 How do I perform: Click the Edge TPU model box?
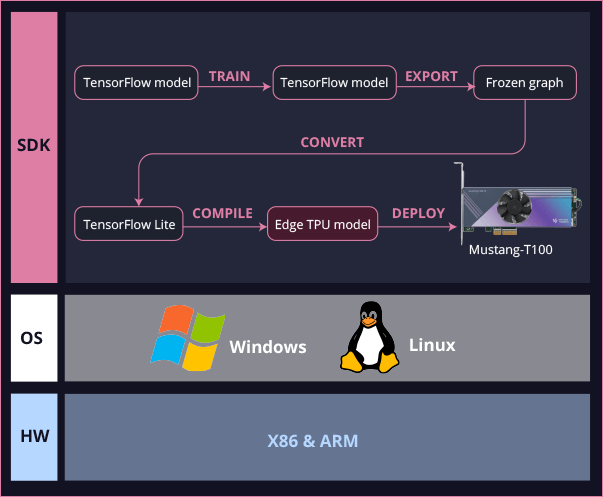(x=323, y=224)
